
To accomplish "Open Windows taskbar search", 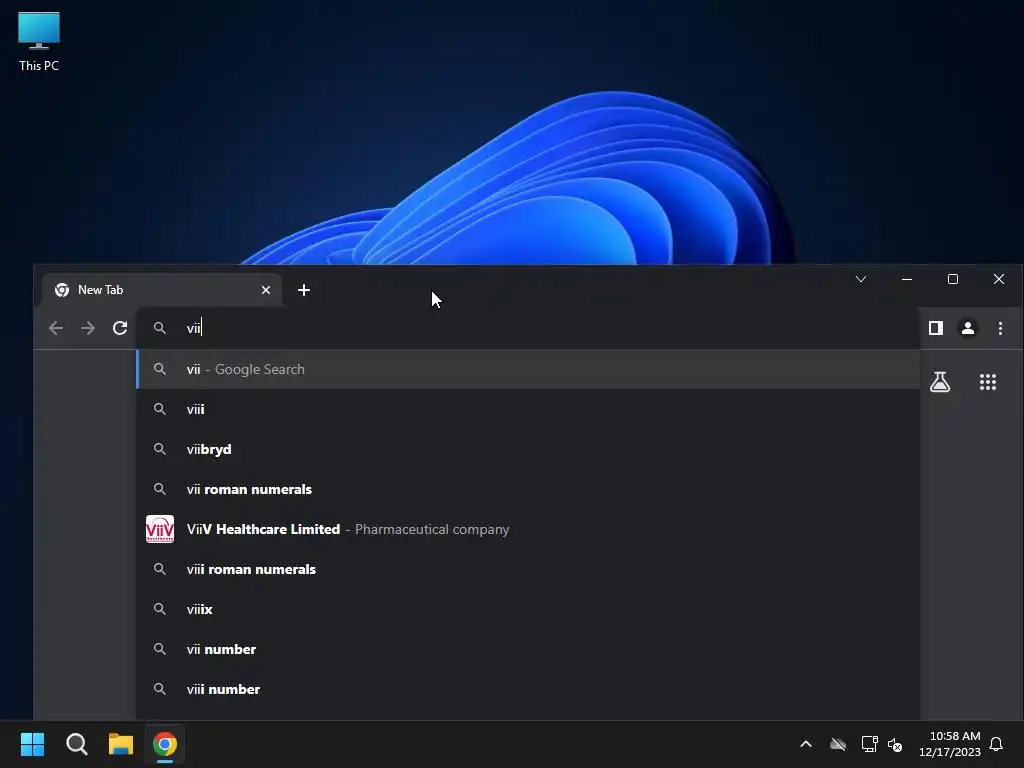I will (77, 744).
